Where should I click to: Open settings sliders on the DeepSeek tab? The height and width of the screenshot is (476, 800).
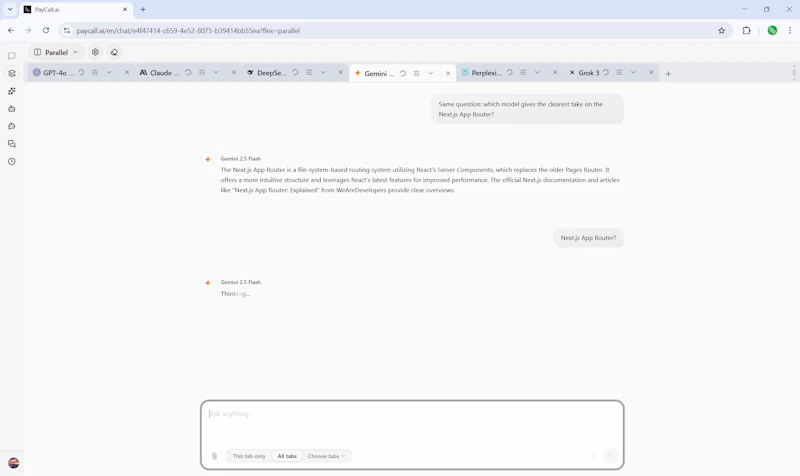click(x=309, y=73)
